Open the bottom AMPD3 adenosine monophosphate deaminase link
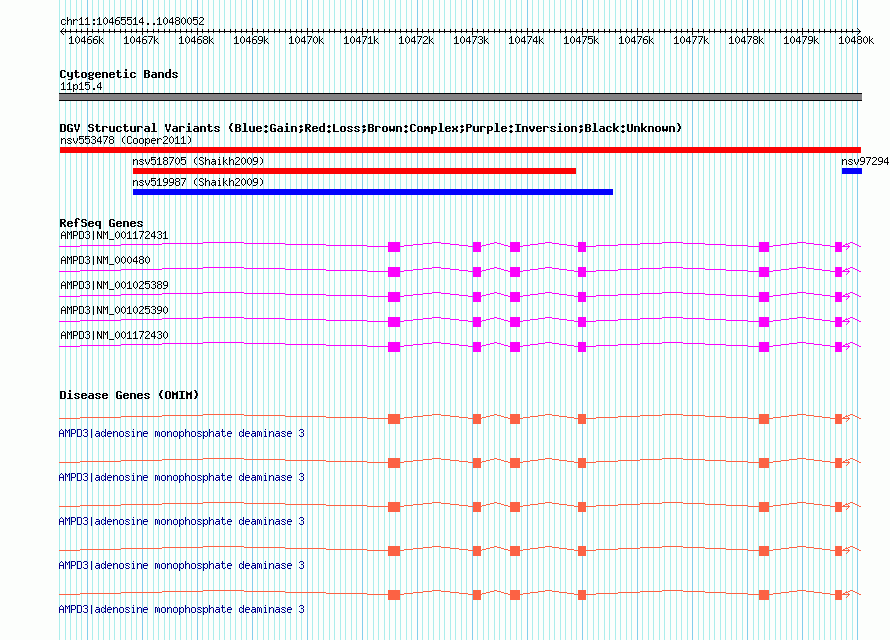The height and width of the screenshot is (640, 890). [x=182, y=609]
